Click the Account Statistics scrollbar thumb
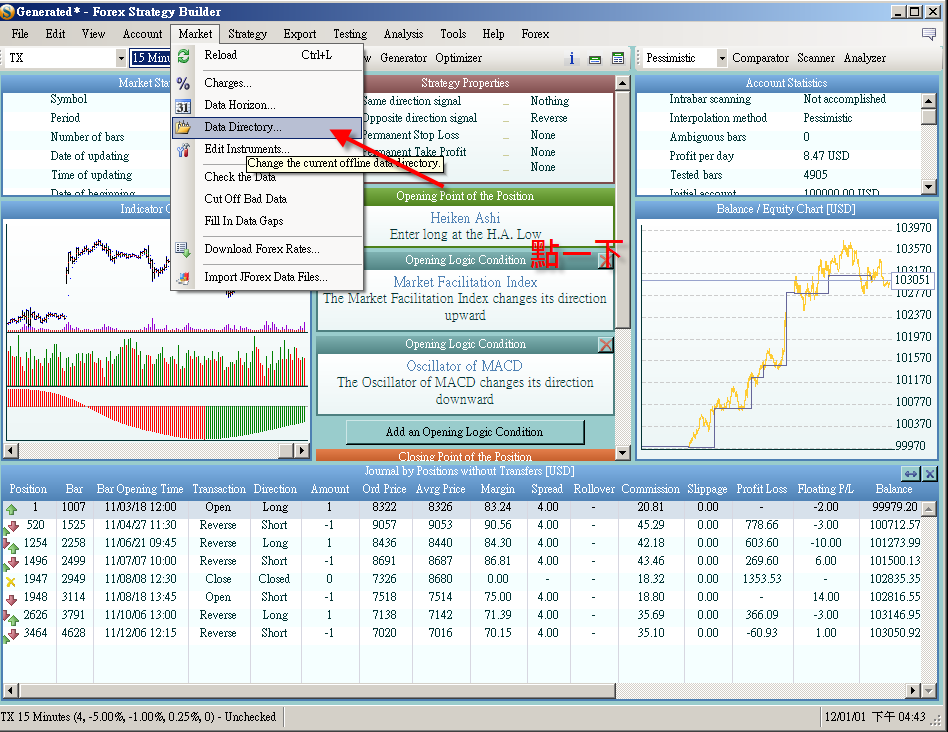Screen dimensions: 948x732 (x=929, y=116)
